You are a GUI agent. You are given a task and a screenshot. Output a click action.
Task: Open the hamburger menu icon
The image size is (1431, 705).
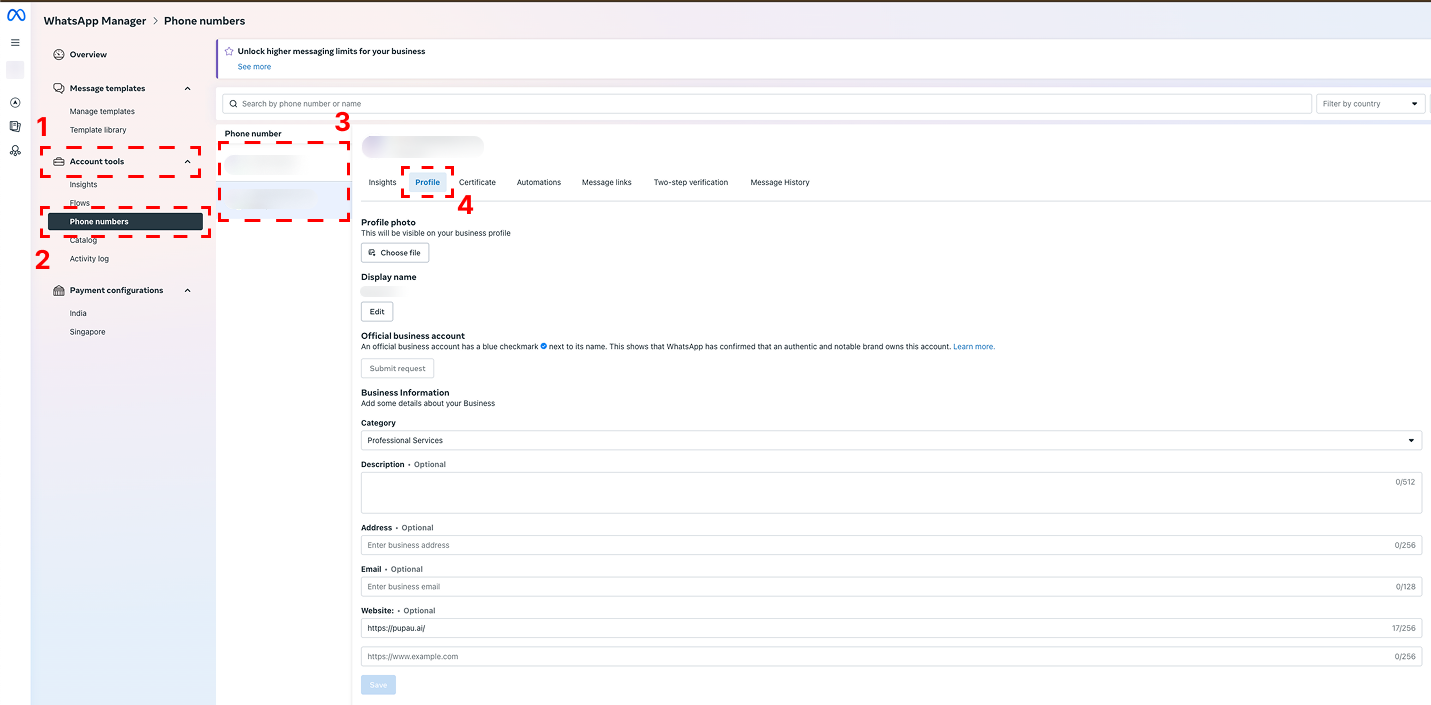[x=15, y=43]
